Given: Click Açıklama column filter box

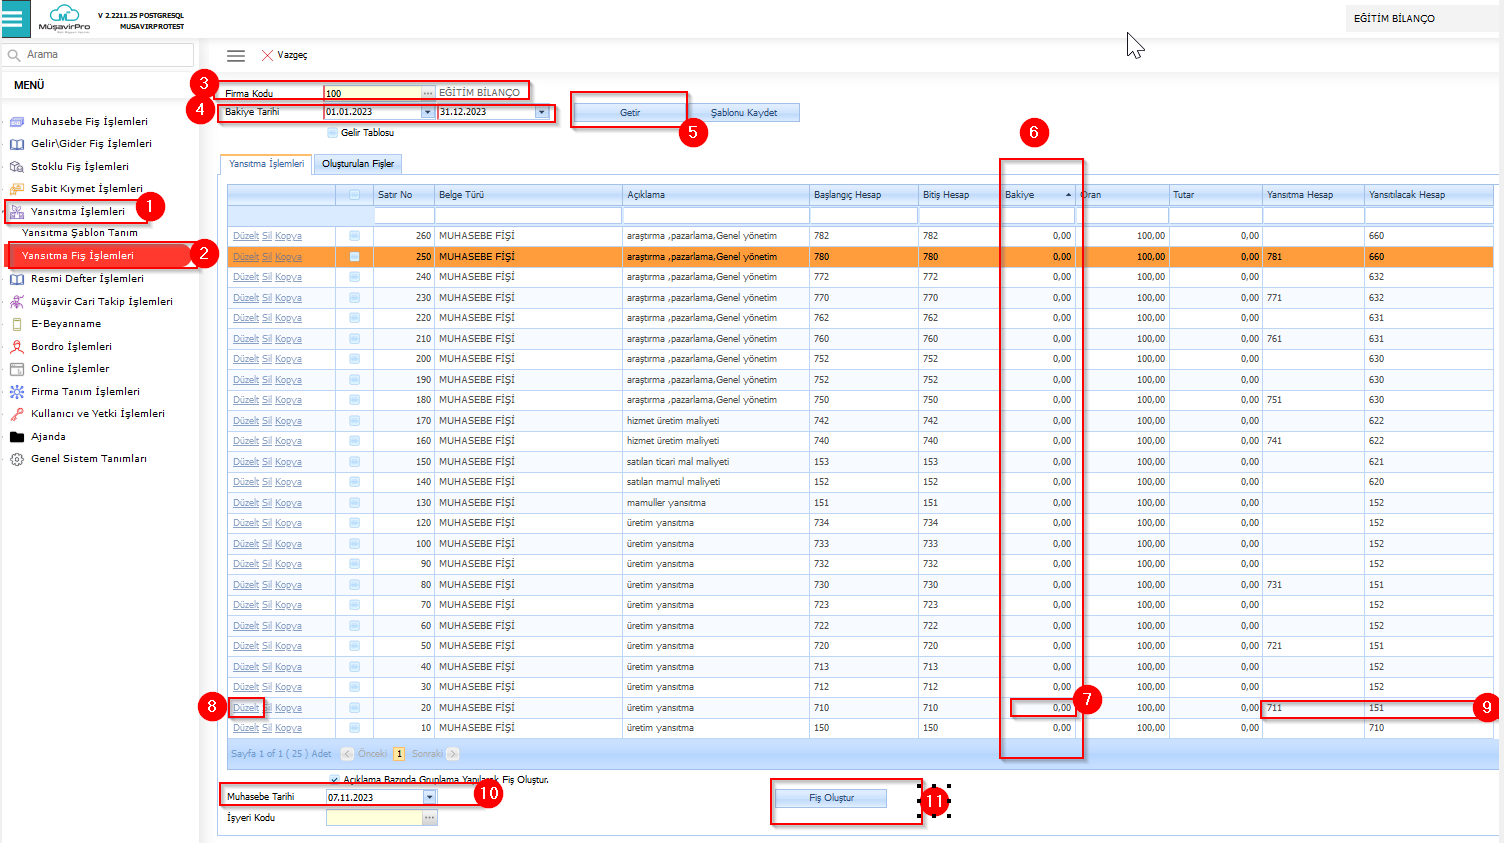Looking at the screenshot, I should coord(715,216).
